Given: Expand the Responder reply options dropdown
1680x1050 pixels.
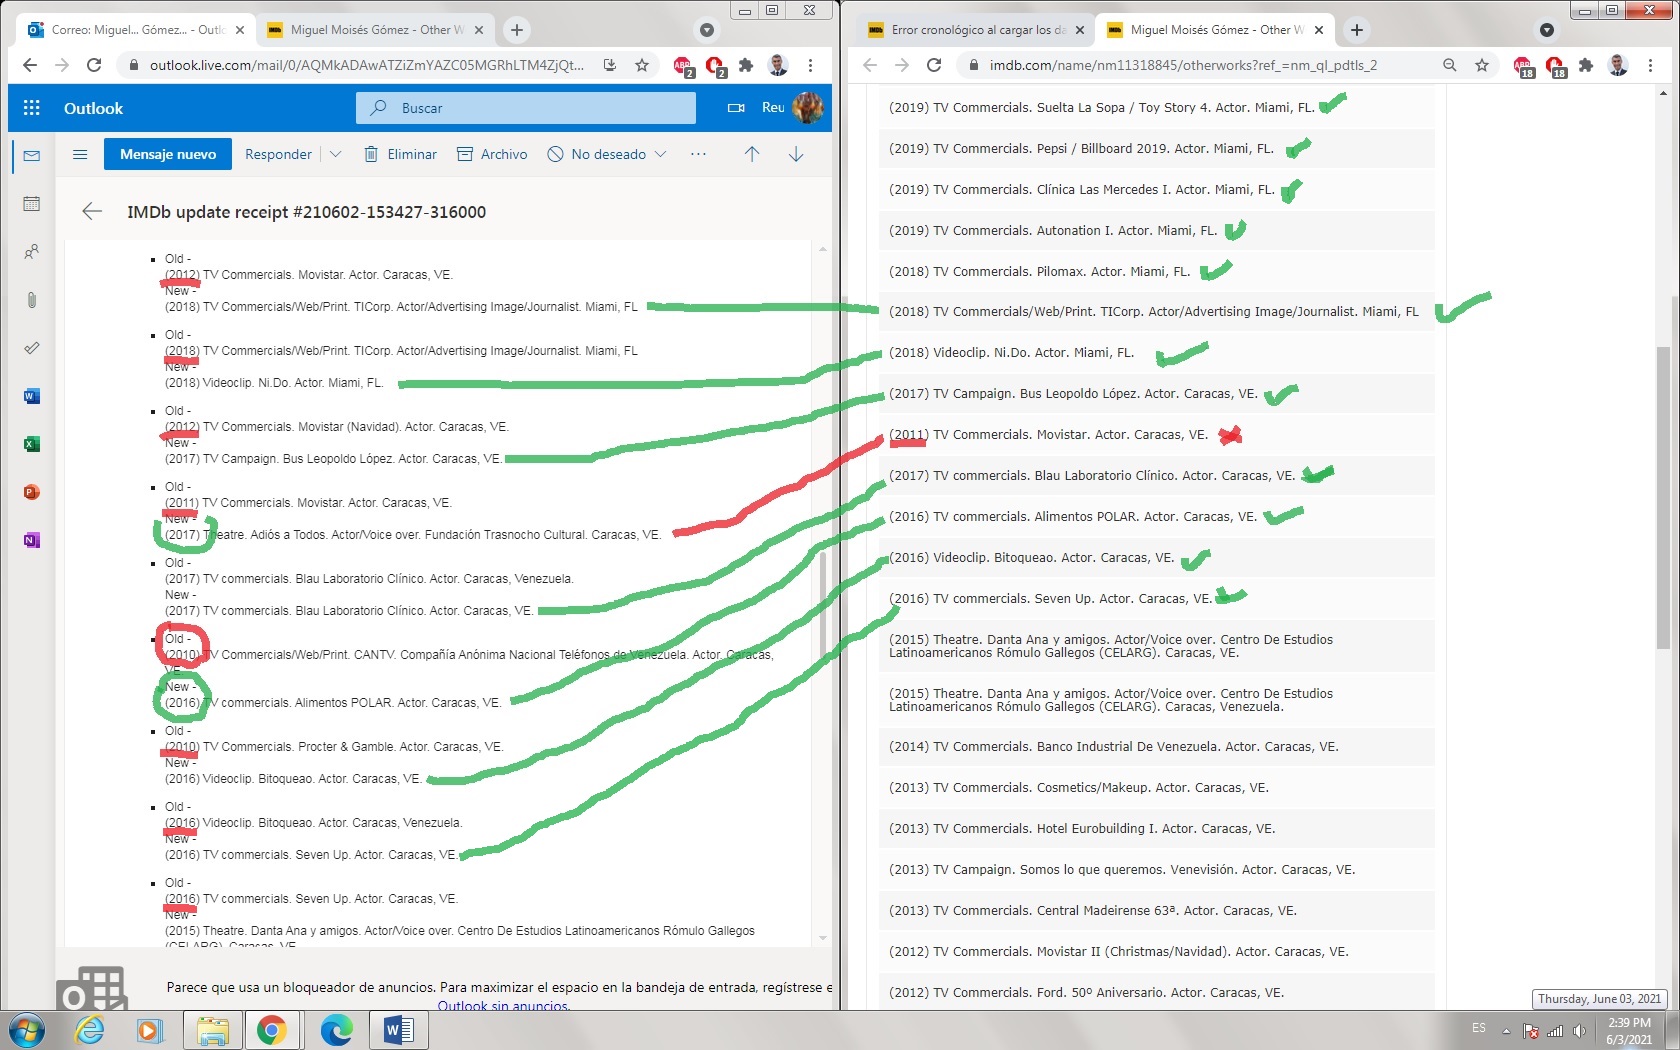Looking at the screenshot, I should (x=336, y=154).
